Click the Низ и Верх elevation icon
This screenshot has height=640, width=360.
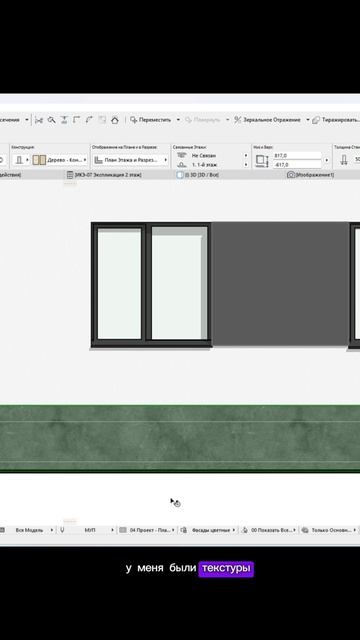262,160
